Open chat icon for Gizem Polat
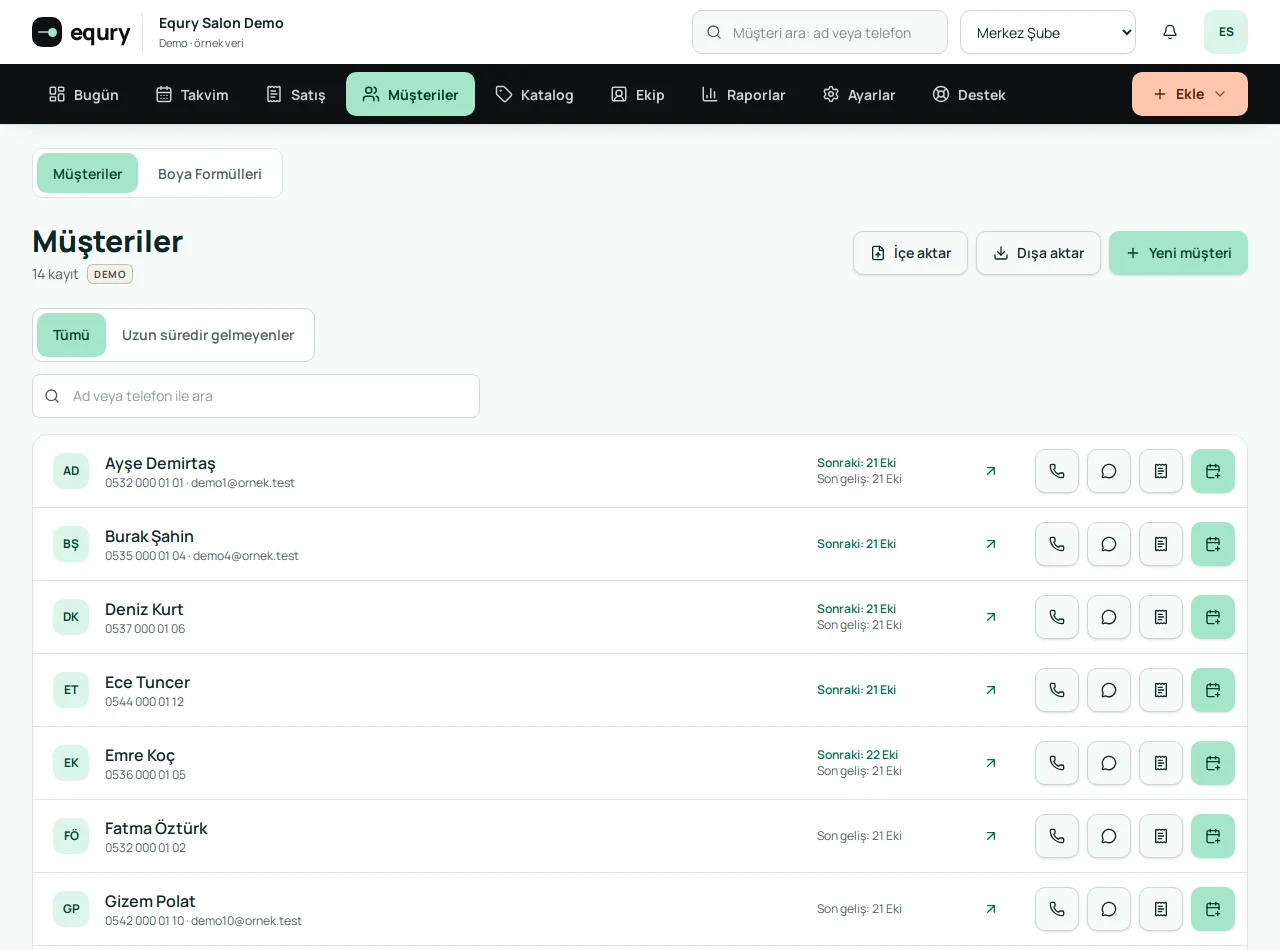Image resolution: width=1280 pixels, height=950 pixels. click(1109, 909)
